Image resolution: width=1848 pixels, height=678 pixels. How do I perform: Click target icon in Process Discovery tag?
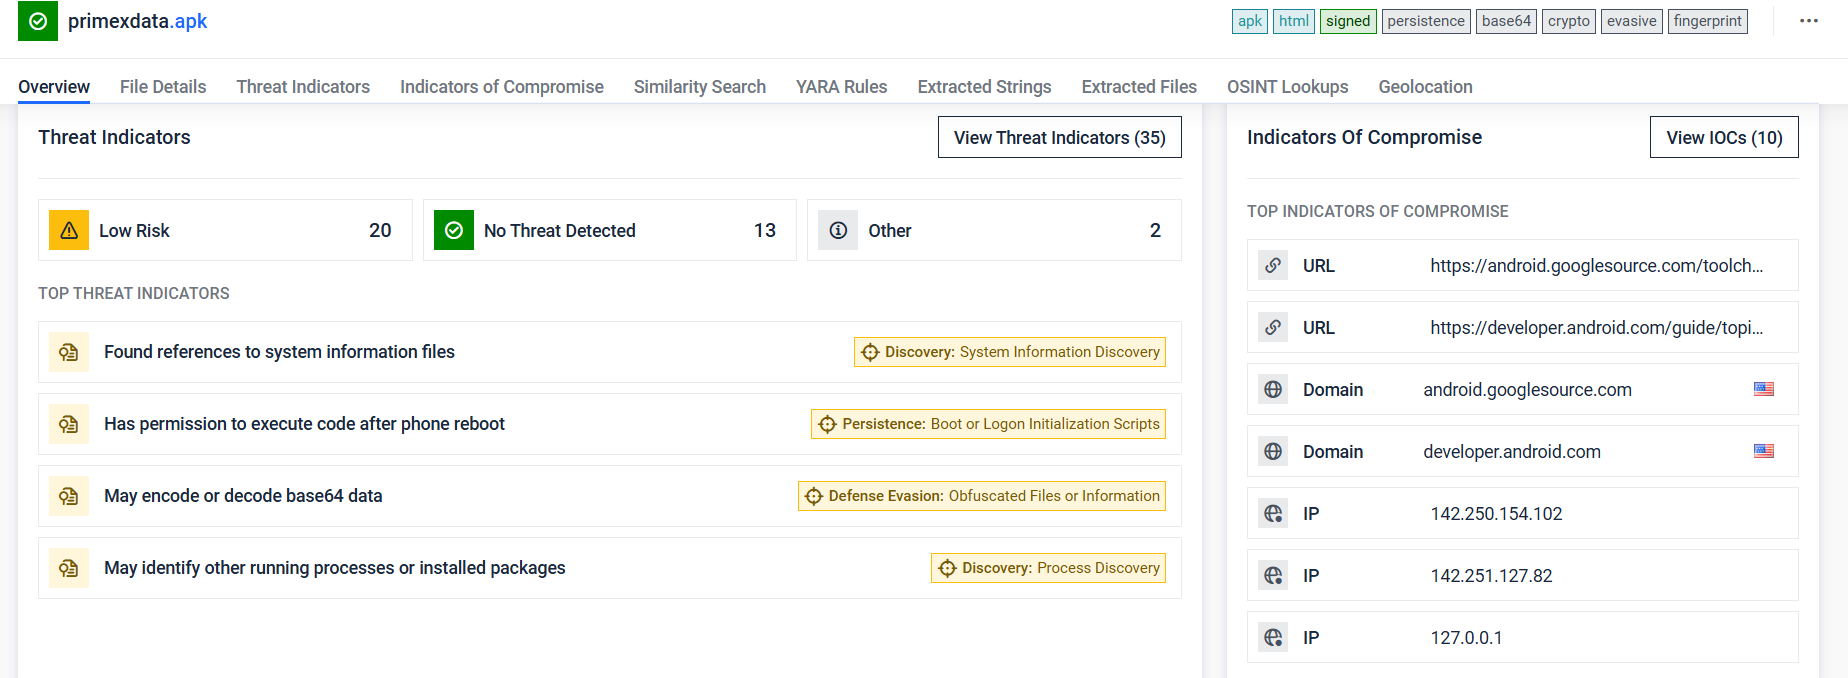(947, 568)
